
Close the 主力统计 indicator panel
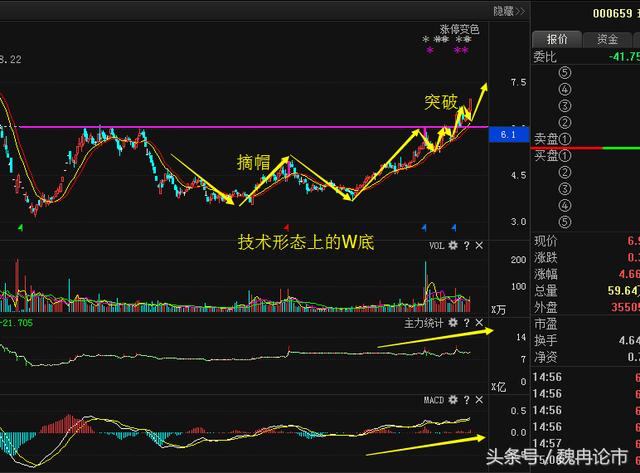click(x=479, y=324)
